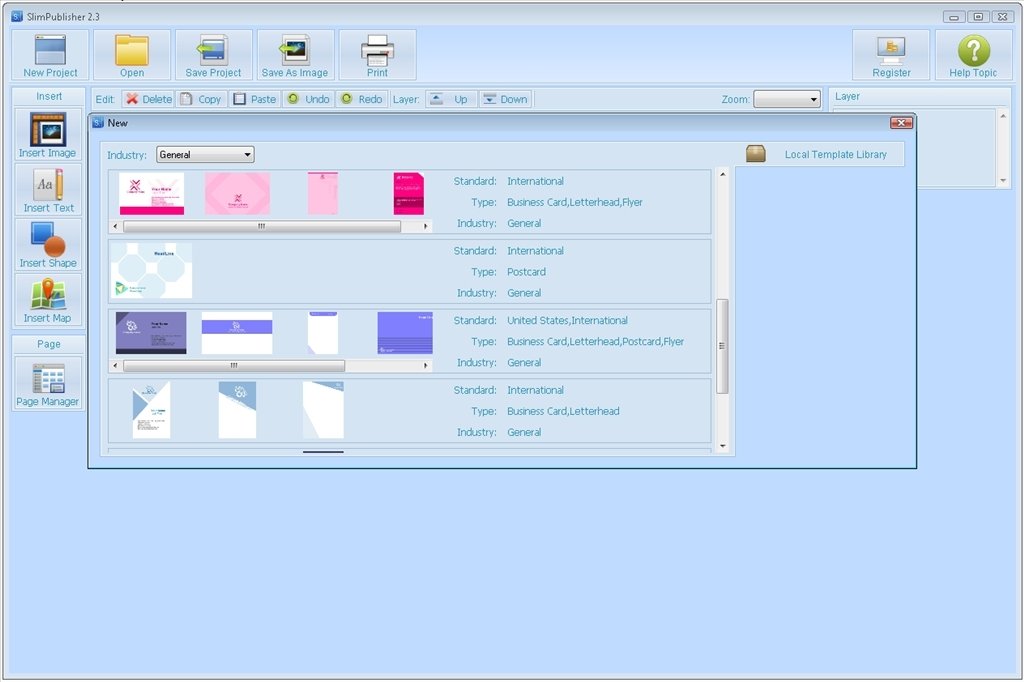
Task: Click 'United States,International' standard text
Action: 568,321
